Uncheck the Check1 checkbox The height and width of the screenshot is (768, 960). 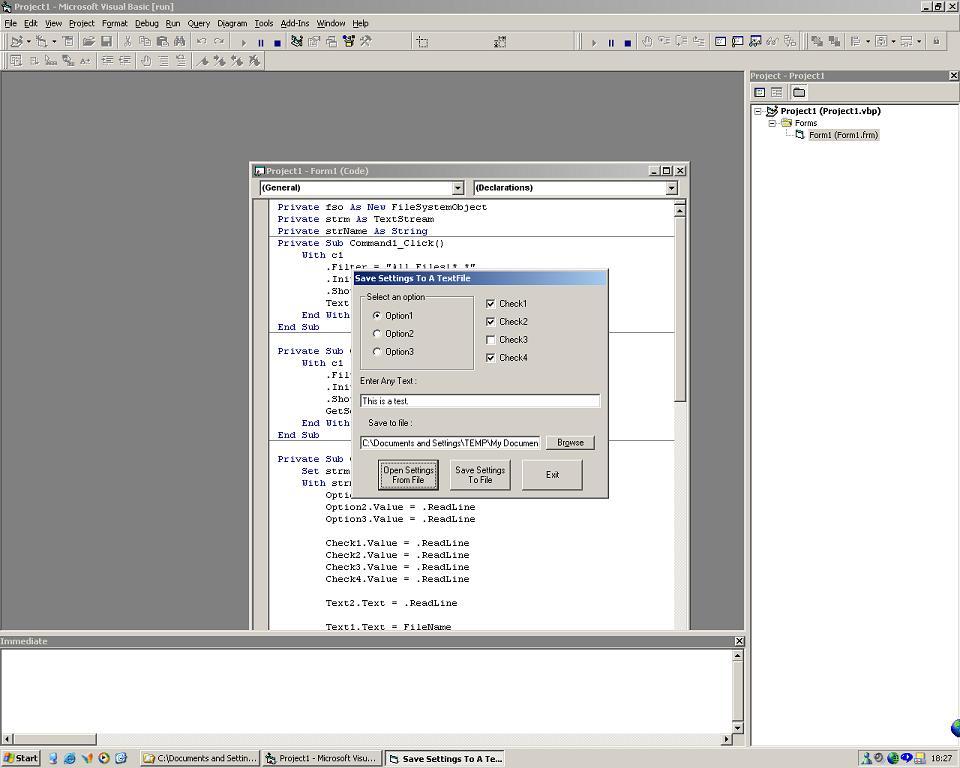490,304
